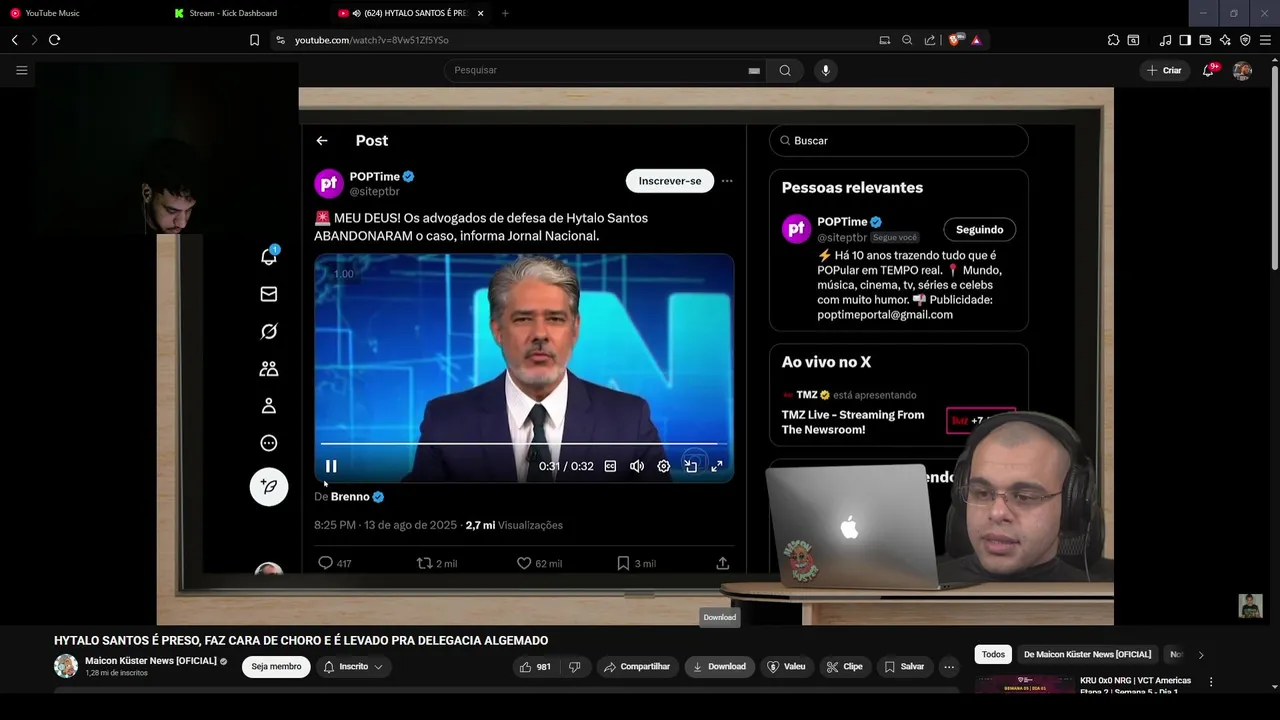The image size is (1280, 720).
Task: Open KRU 0x0 NRG VCT Americas video
Action: tap(1135, 686)
